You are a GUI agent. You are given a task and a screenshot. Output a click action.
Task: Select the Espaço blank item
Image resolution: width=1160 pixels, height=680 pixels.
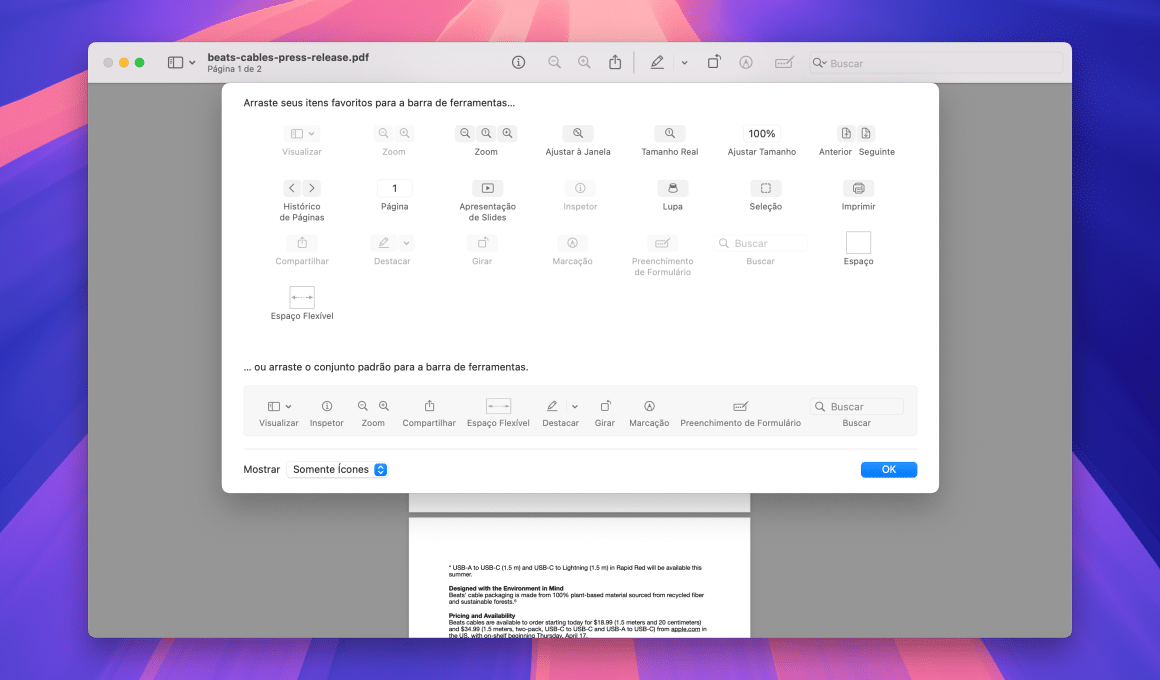pos(858,243)
